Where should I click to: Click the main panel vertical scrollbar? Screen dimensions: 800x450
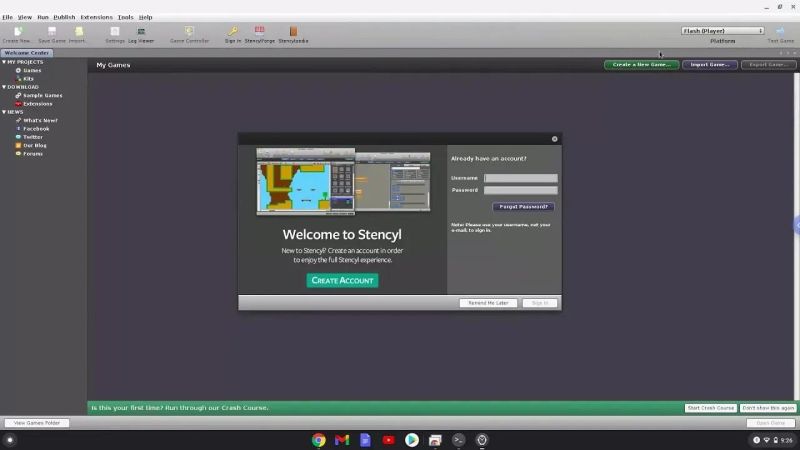click(x=797, y=236)
